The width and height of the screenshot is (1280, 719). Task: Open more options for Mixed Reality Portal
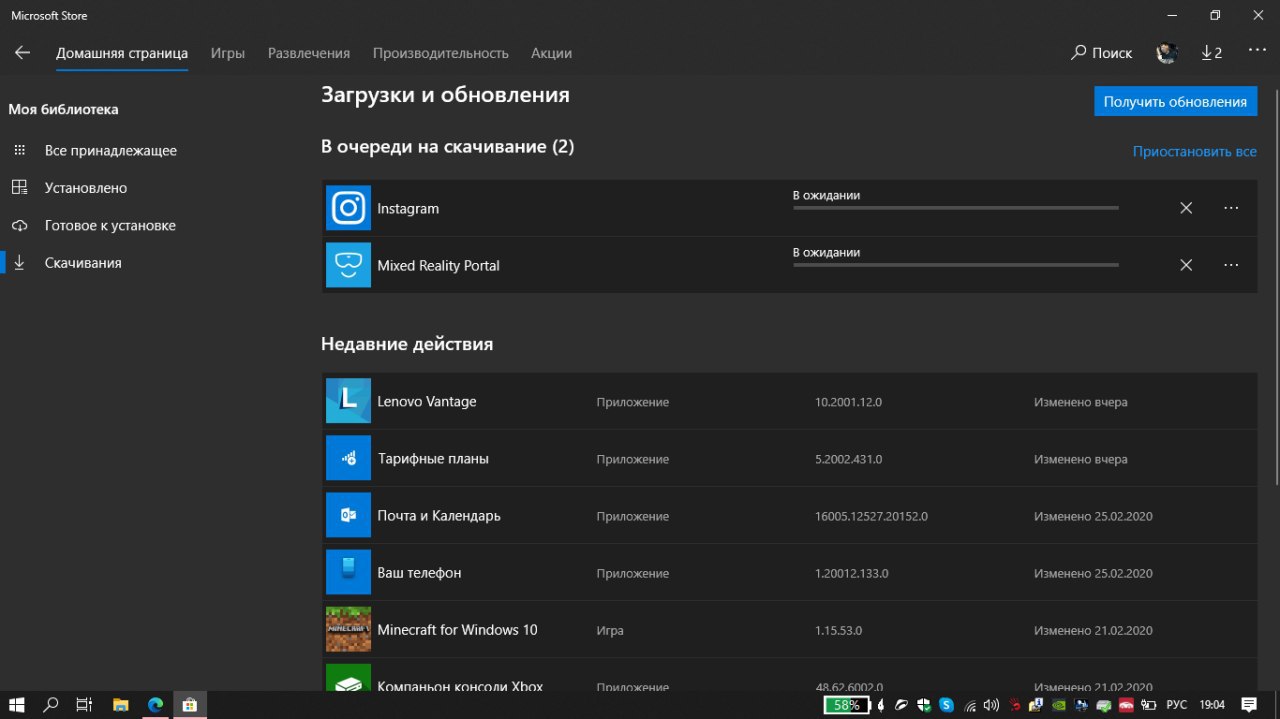1231,265
